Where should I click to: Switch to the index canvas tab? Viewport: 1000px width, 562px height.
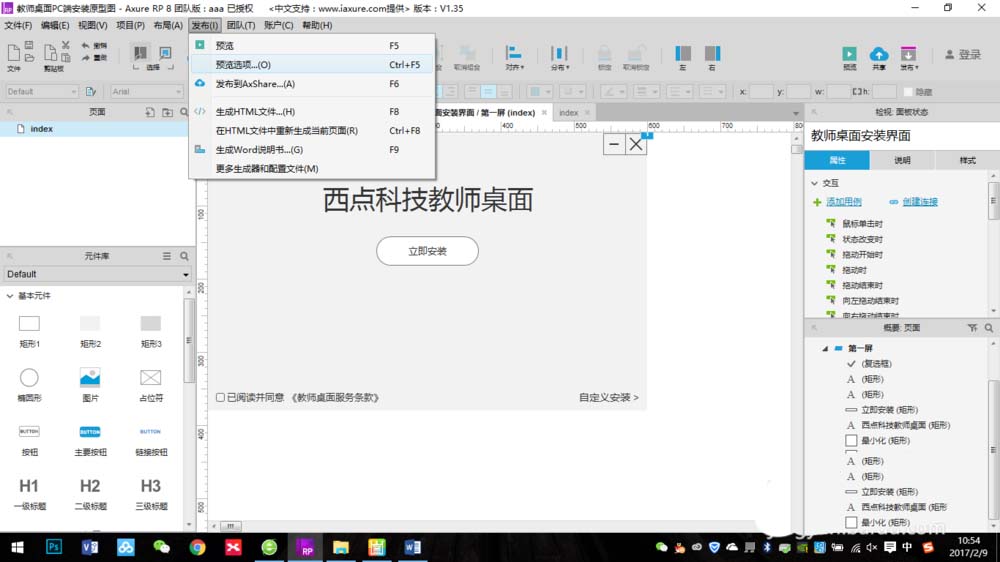pyautogui.click(x=568, y=113)
